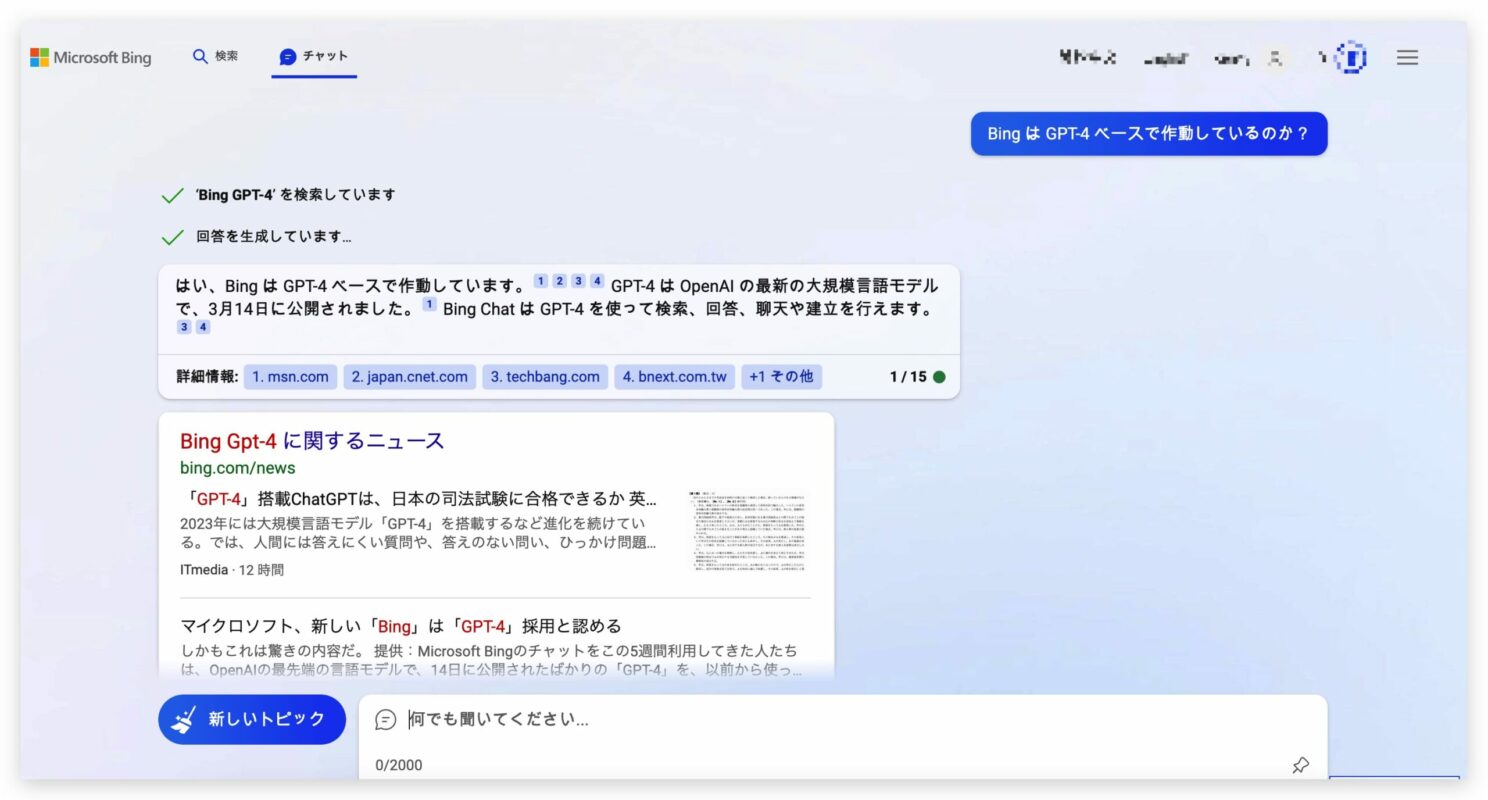Open the user profile avatar
The image size is (1488, 800).
point(1351,58)
